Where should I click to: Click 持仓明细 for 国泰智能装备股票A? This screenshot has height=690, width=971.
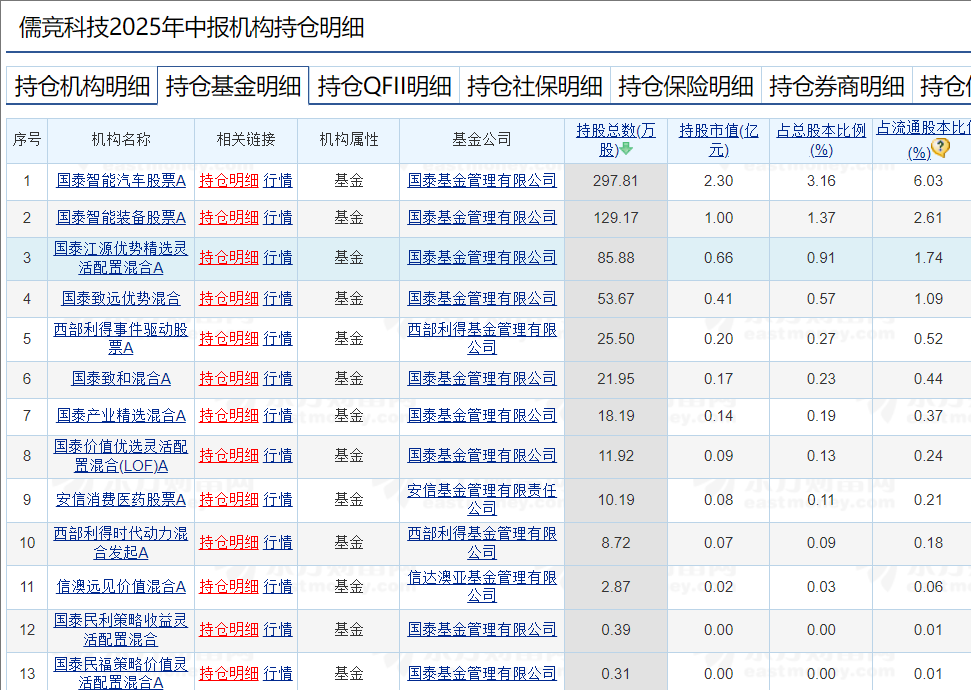click(229, 218)
